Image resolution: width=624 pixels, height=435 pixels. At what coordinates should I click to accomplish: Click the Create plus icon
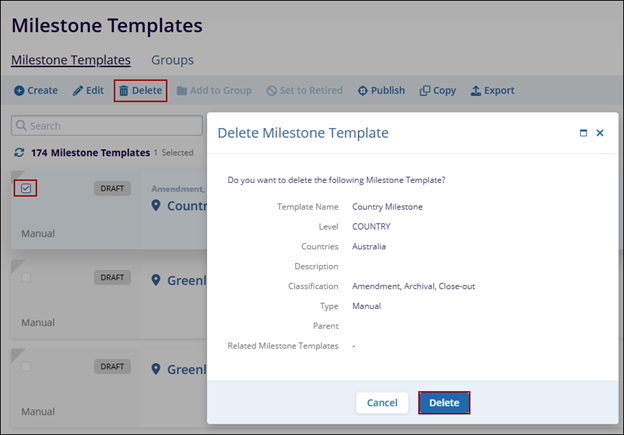tap(19, 91)
